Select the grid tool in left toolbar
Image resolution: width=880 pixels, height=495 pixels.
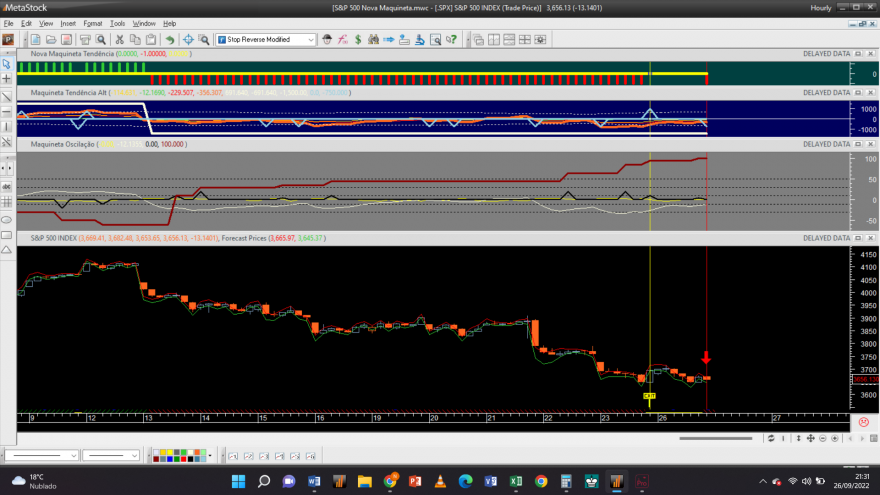coord(7,201)
